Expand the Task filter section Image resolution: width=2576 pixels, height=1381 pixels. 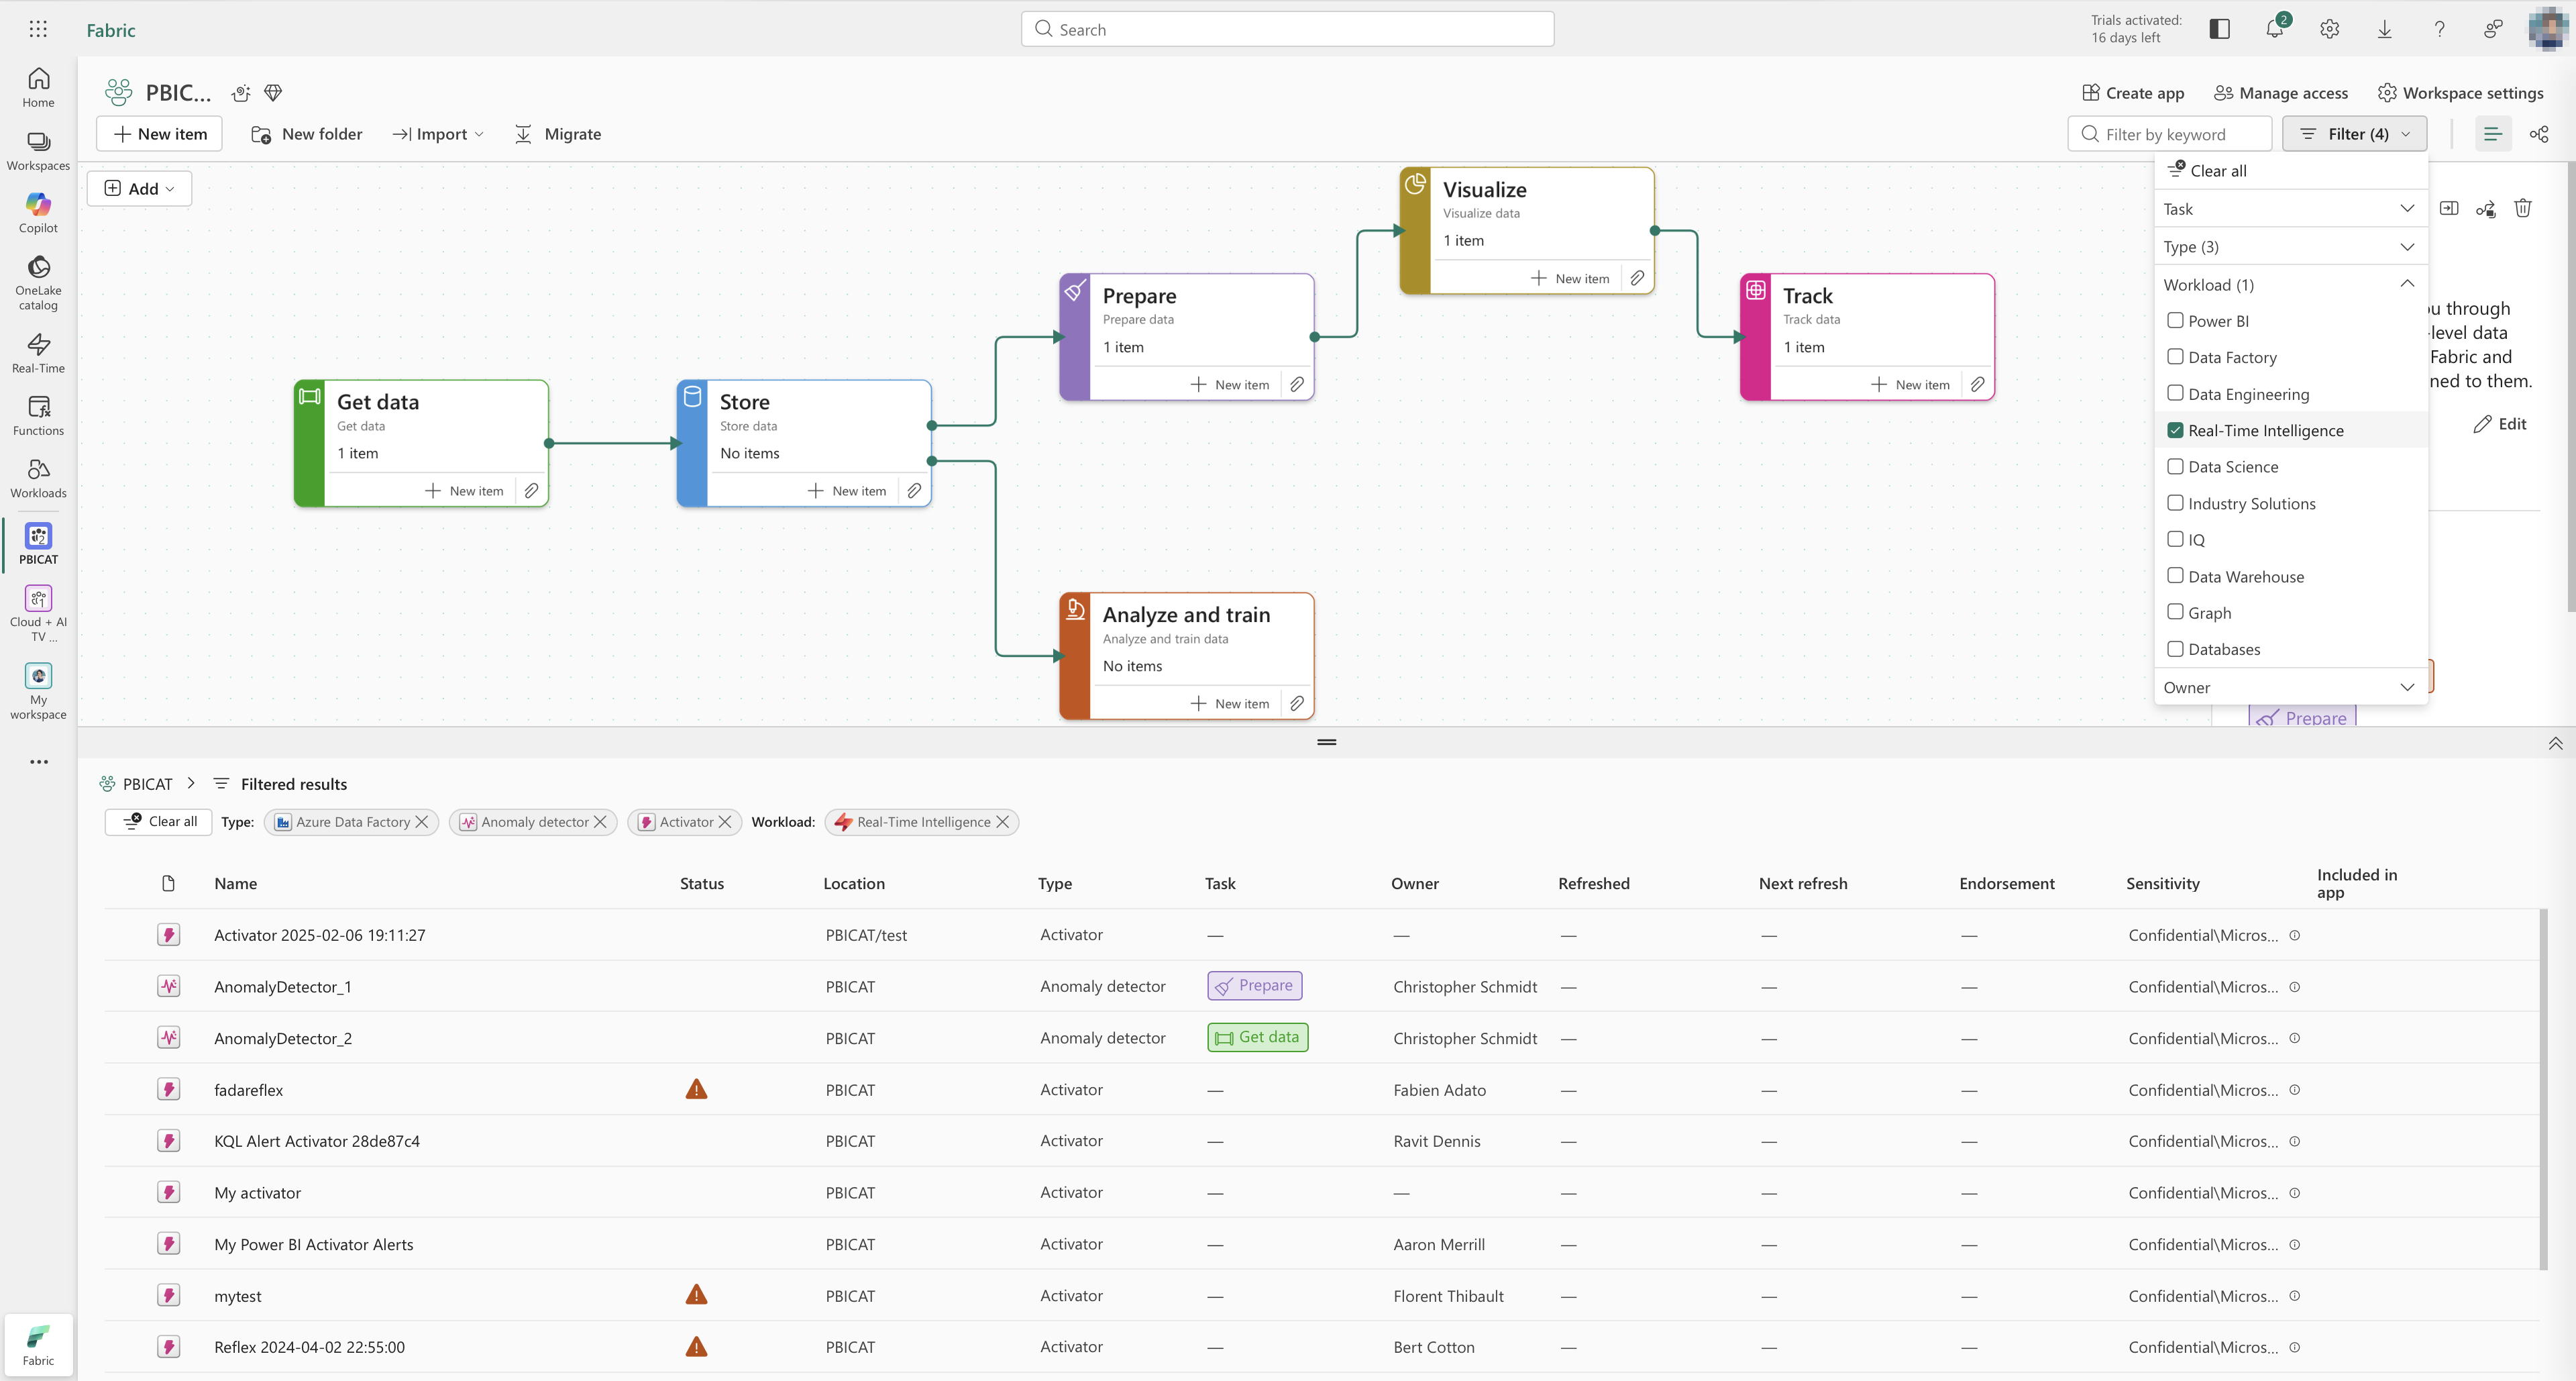pos(2290,208)
